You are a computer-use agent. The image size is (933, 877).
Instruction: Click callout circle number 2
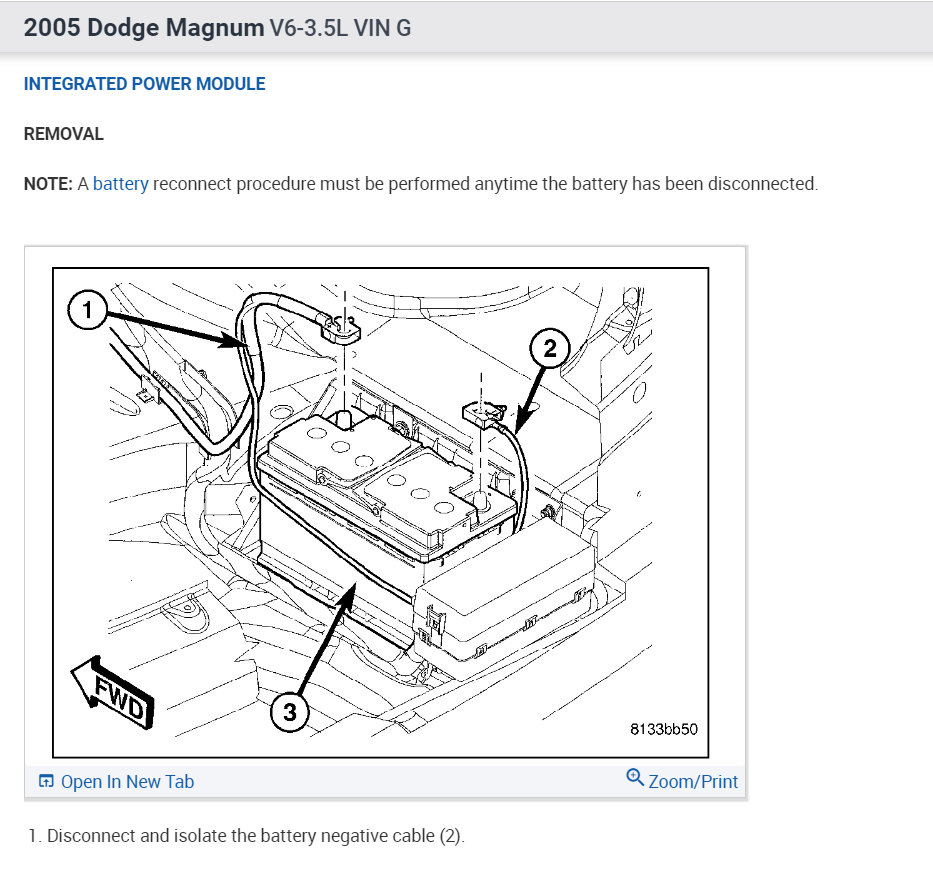550,348
